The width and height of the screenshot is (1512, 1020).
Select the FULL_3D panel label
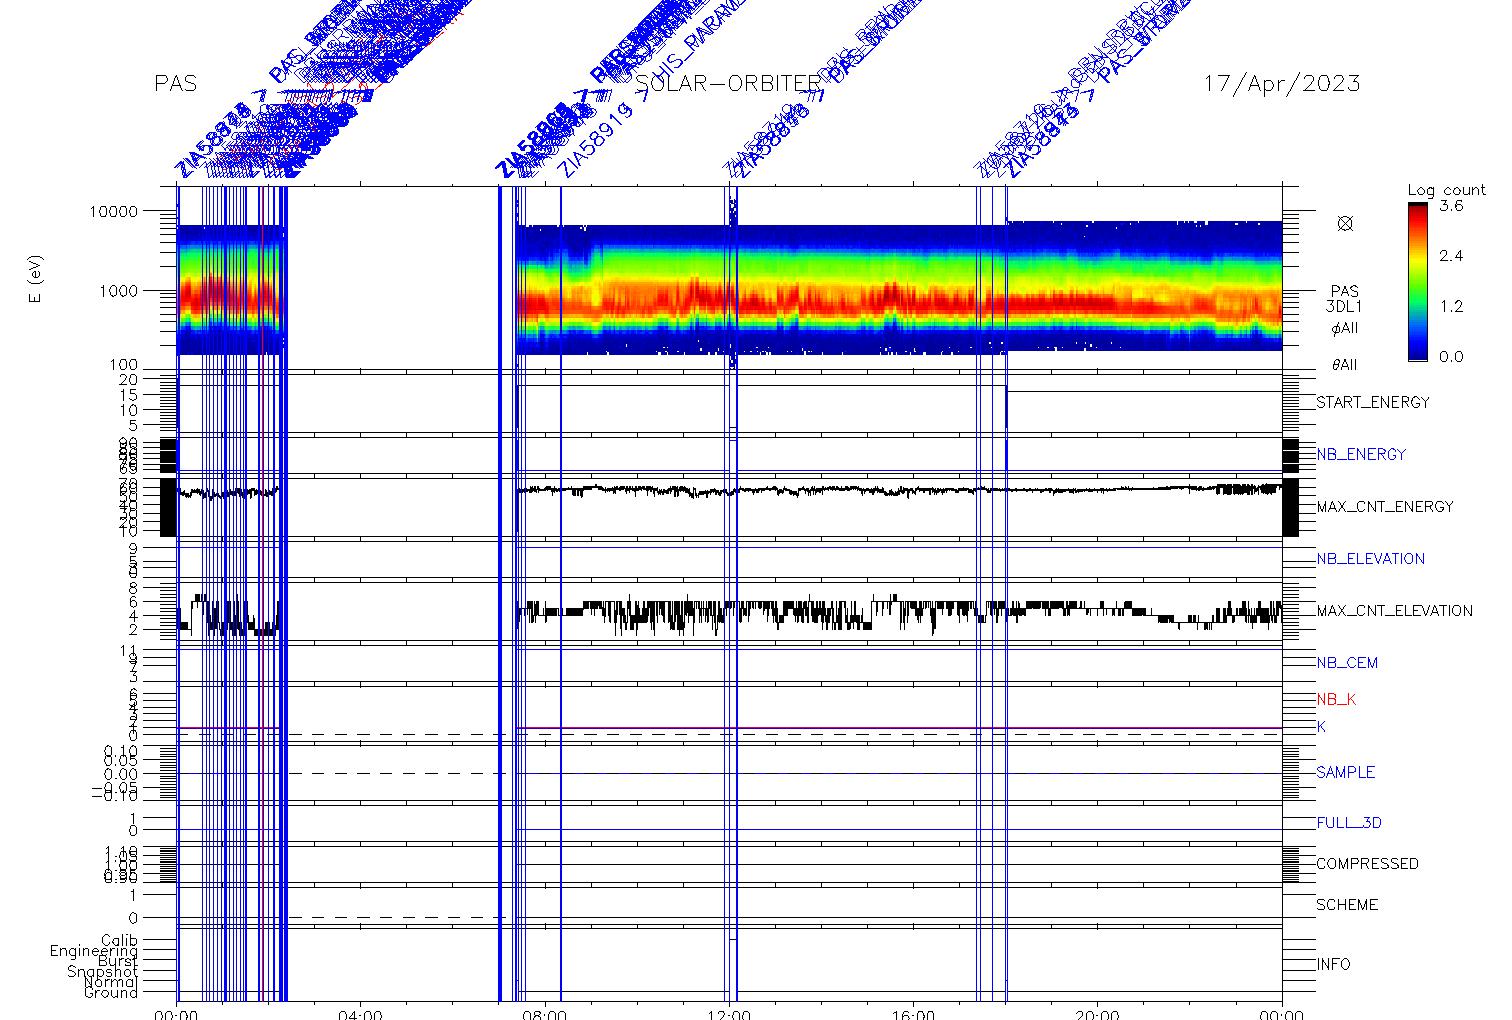[1349, 823]
